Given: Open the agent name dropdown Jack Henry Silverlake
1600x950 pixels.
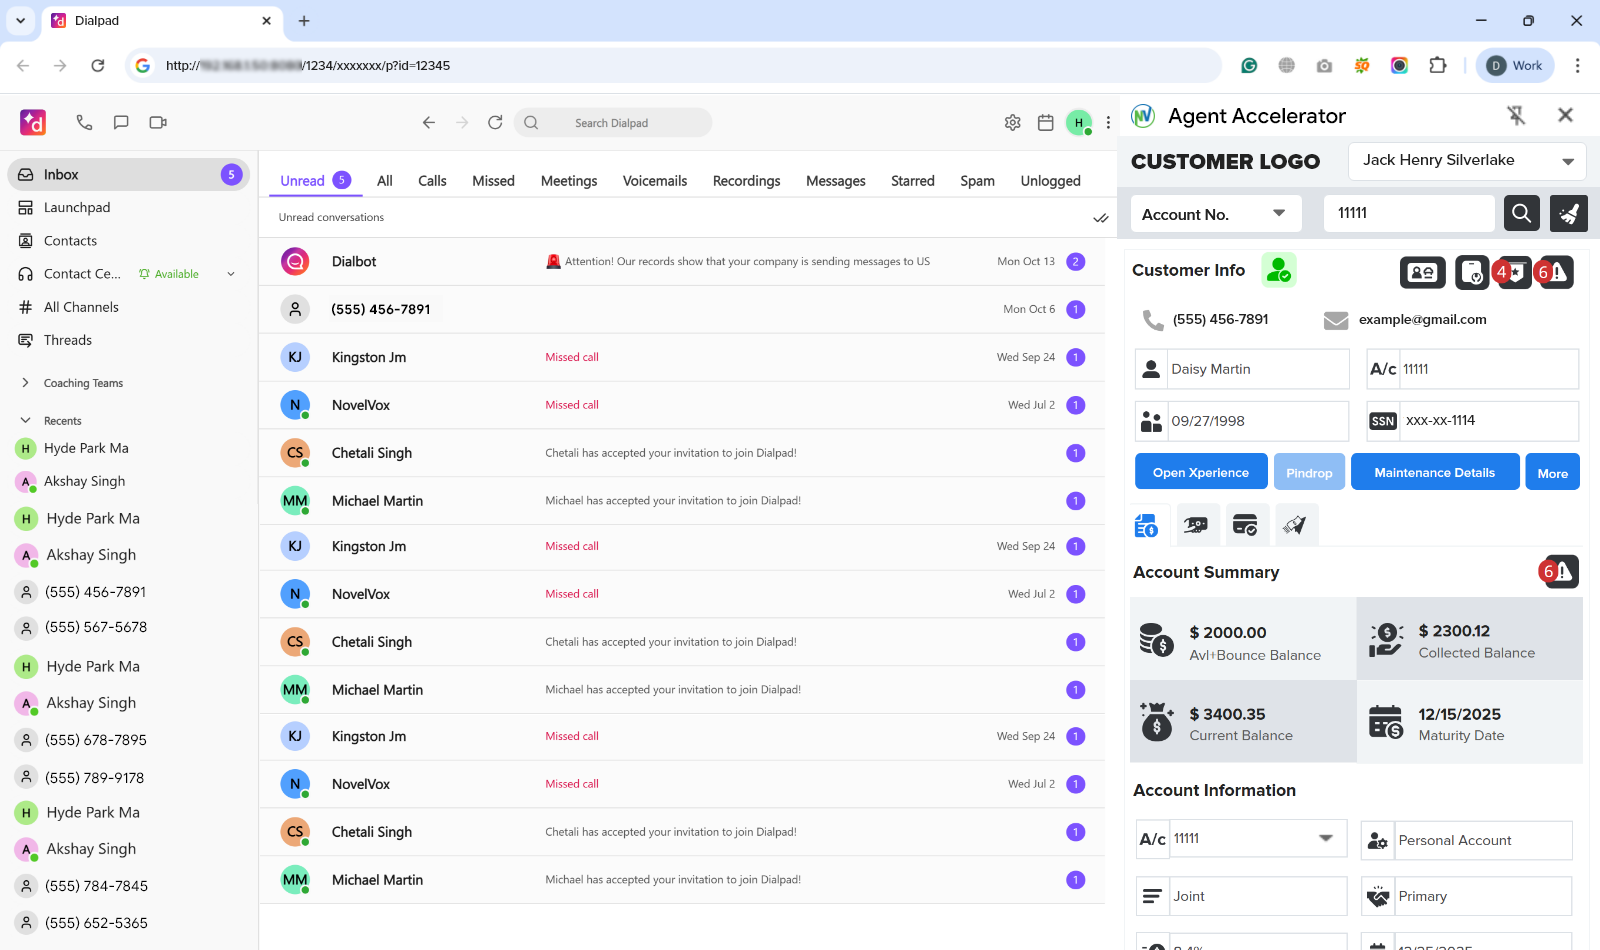Looking at the screenshot, I should click(1467, 161).
